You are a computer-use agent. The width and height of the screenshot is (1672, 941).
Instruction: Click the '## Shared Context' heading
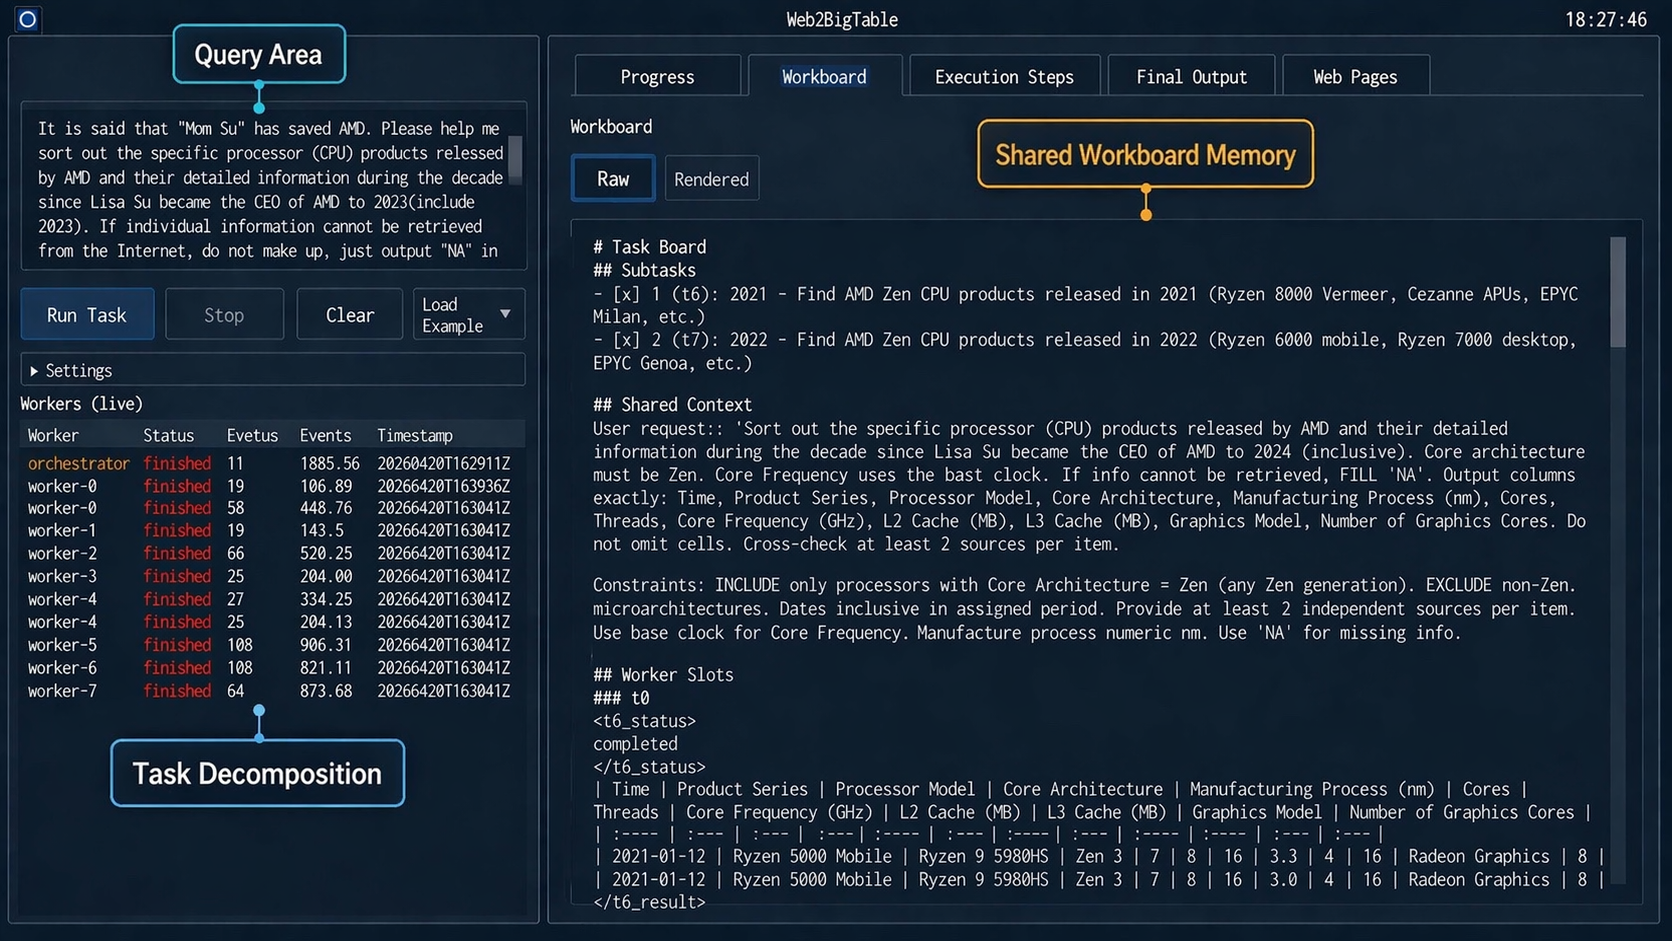(672, 405)
